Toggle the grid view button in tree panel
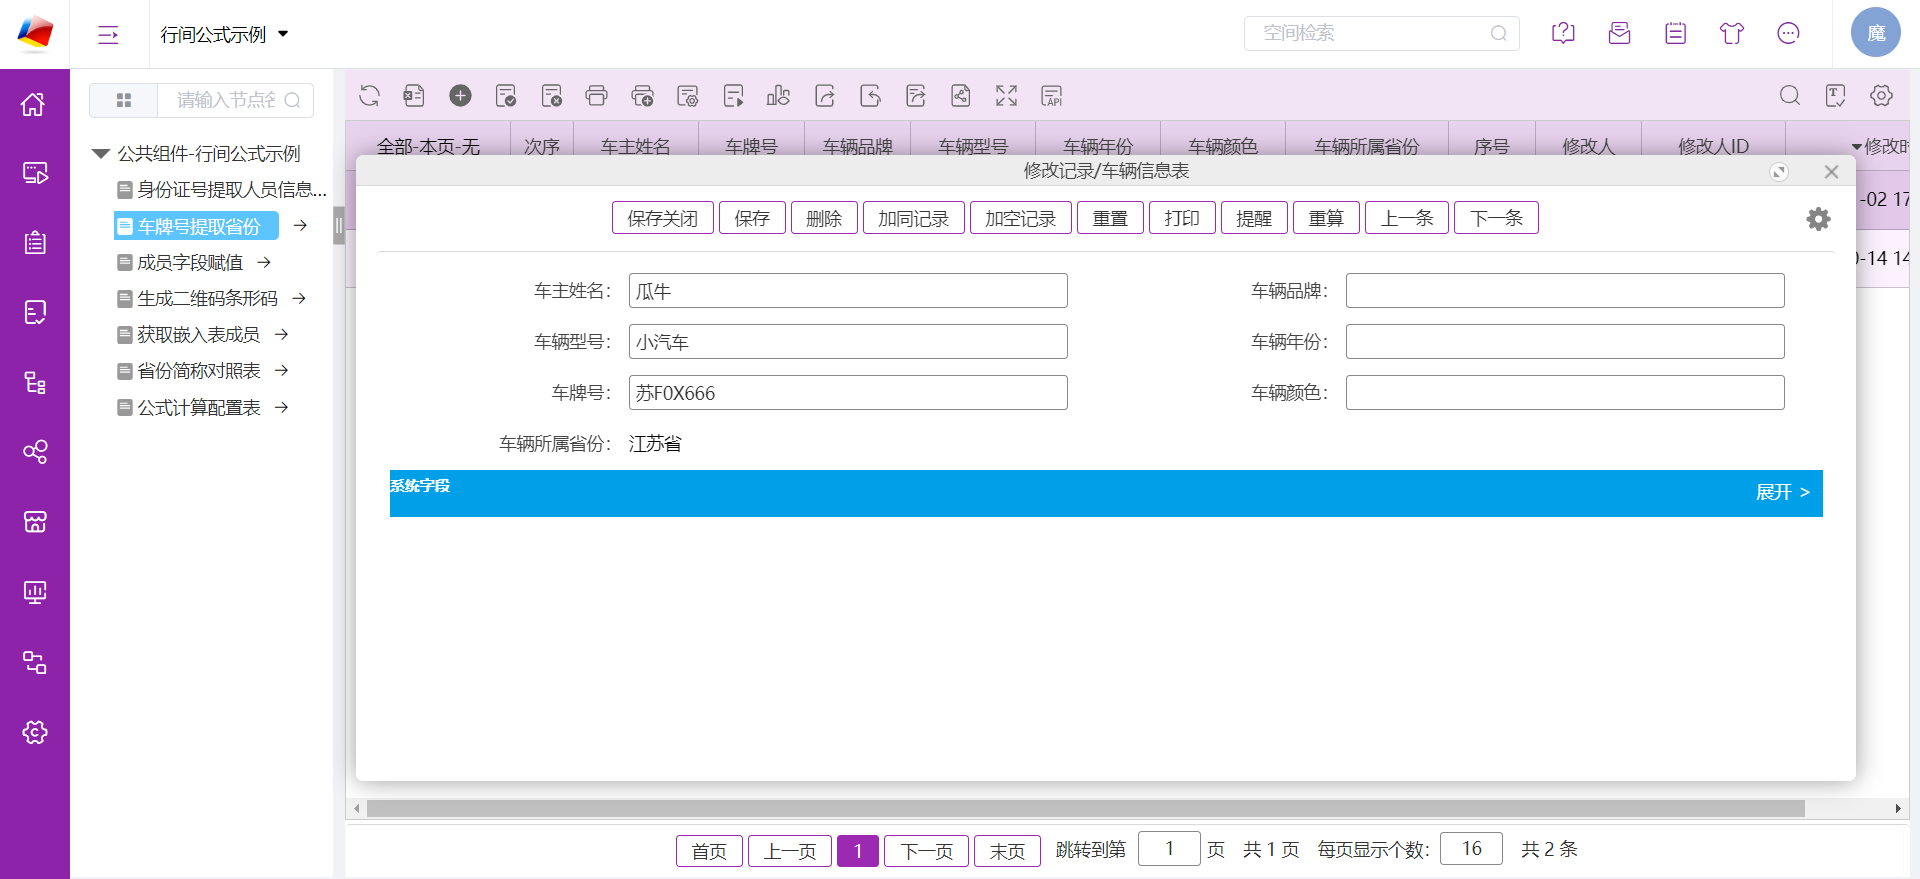The image size is (1920, 879). coord(124,100)
